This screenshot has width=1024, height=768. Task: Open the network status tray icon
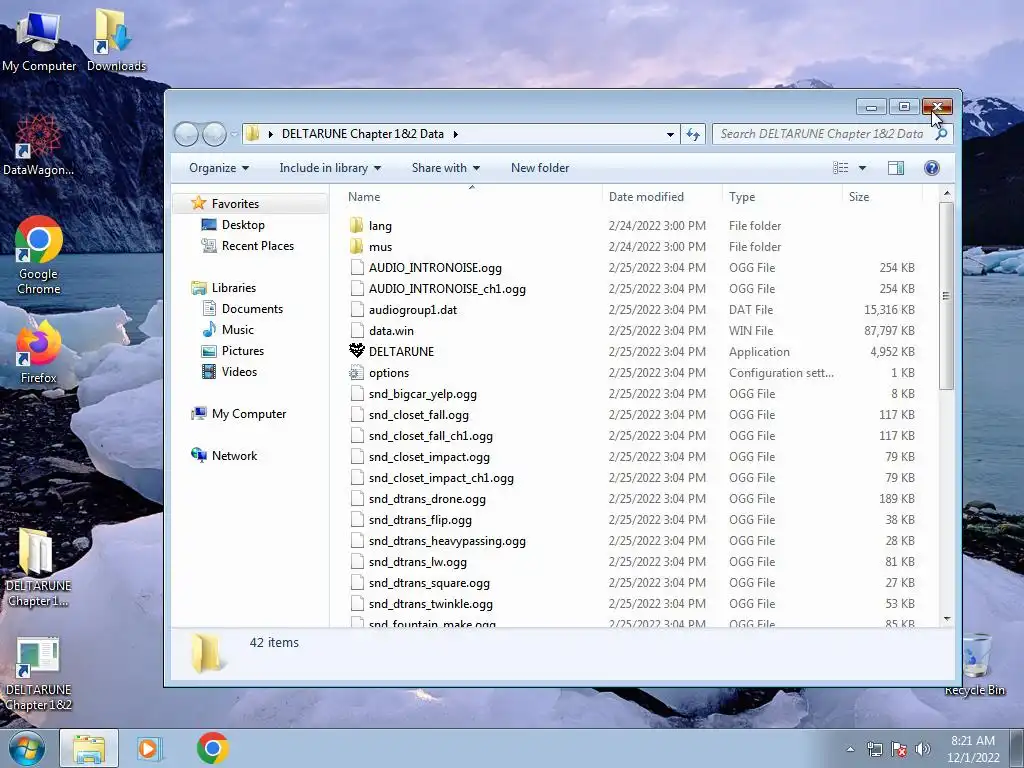[x=874, y=749]
